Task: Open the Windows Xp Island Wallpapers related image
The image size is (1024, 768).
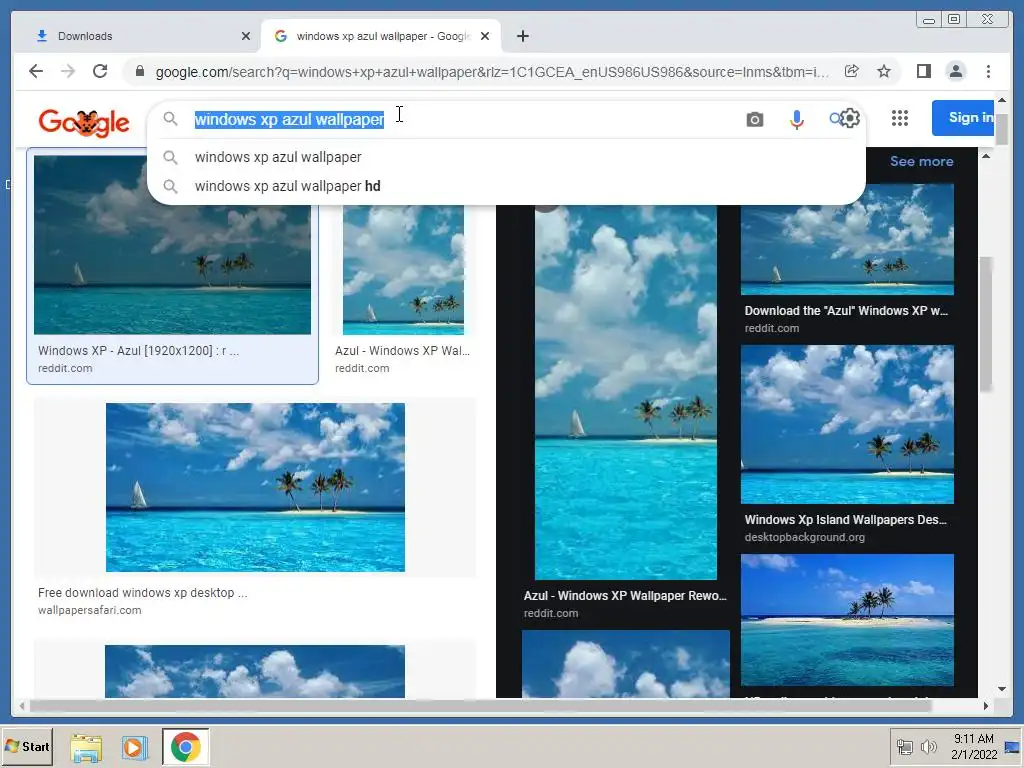Action: 847,424
